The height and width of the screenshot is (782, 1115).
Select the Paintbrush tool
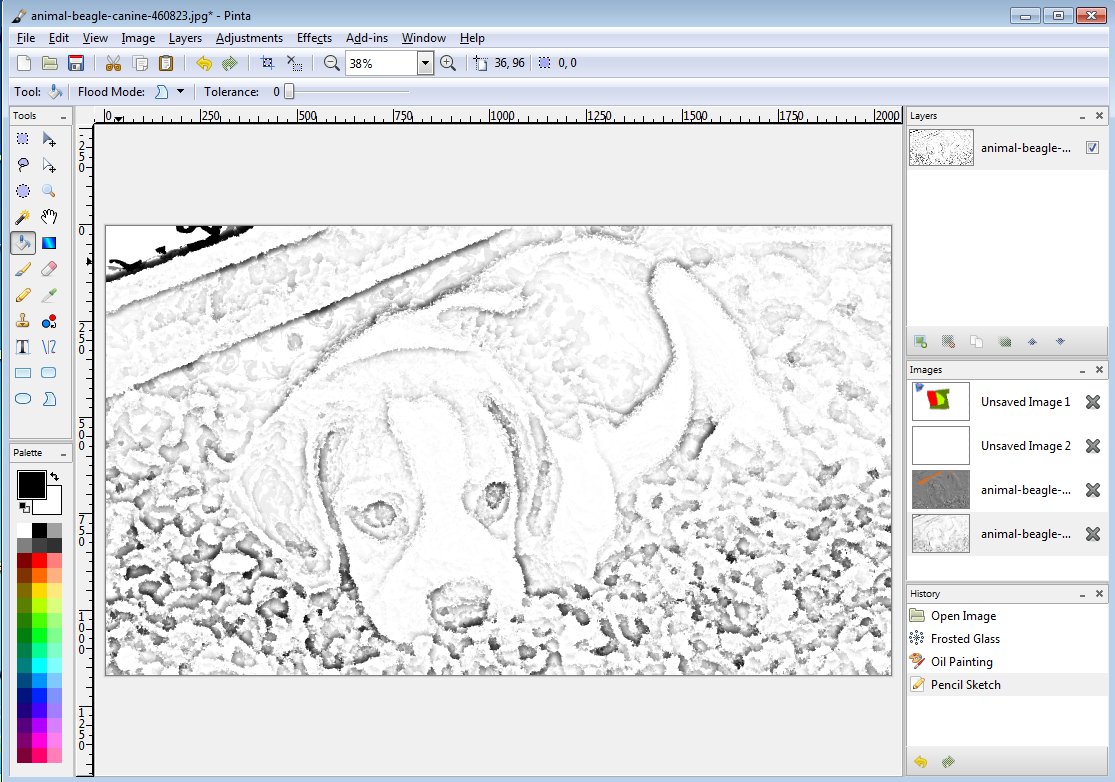click(x=22, y=268)
